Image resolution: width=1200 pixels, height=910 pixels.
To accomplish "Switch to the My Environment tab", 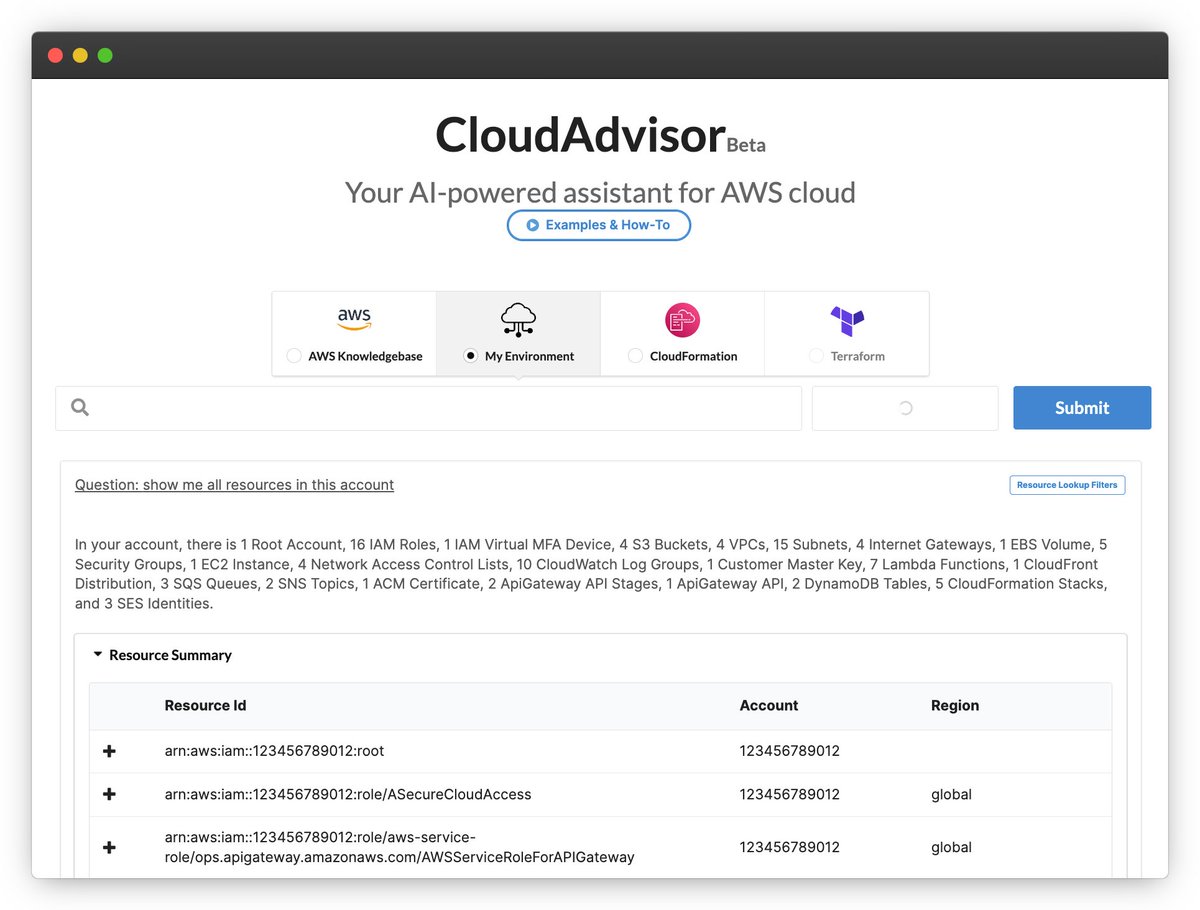I will [517, 333].
